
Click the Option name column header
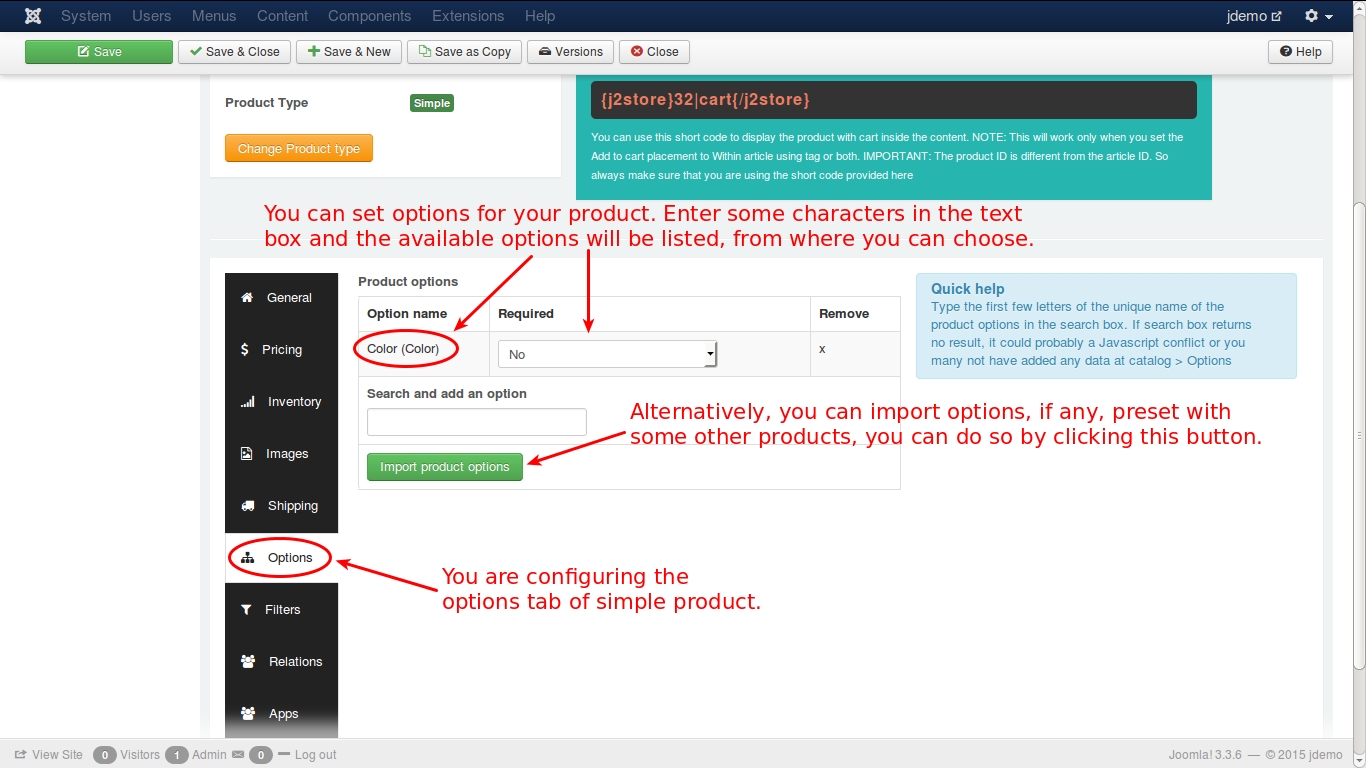(x=407, y=314)
